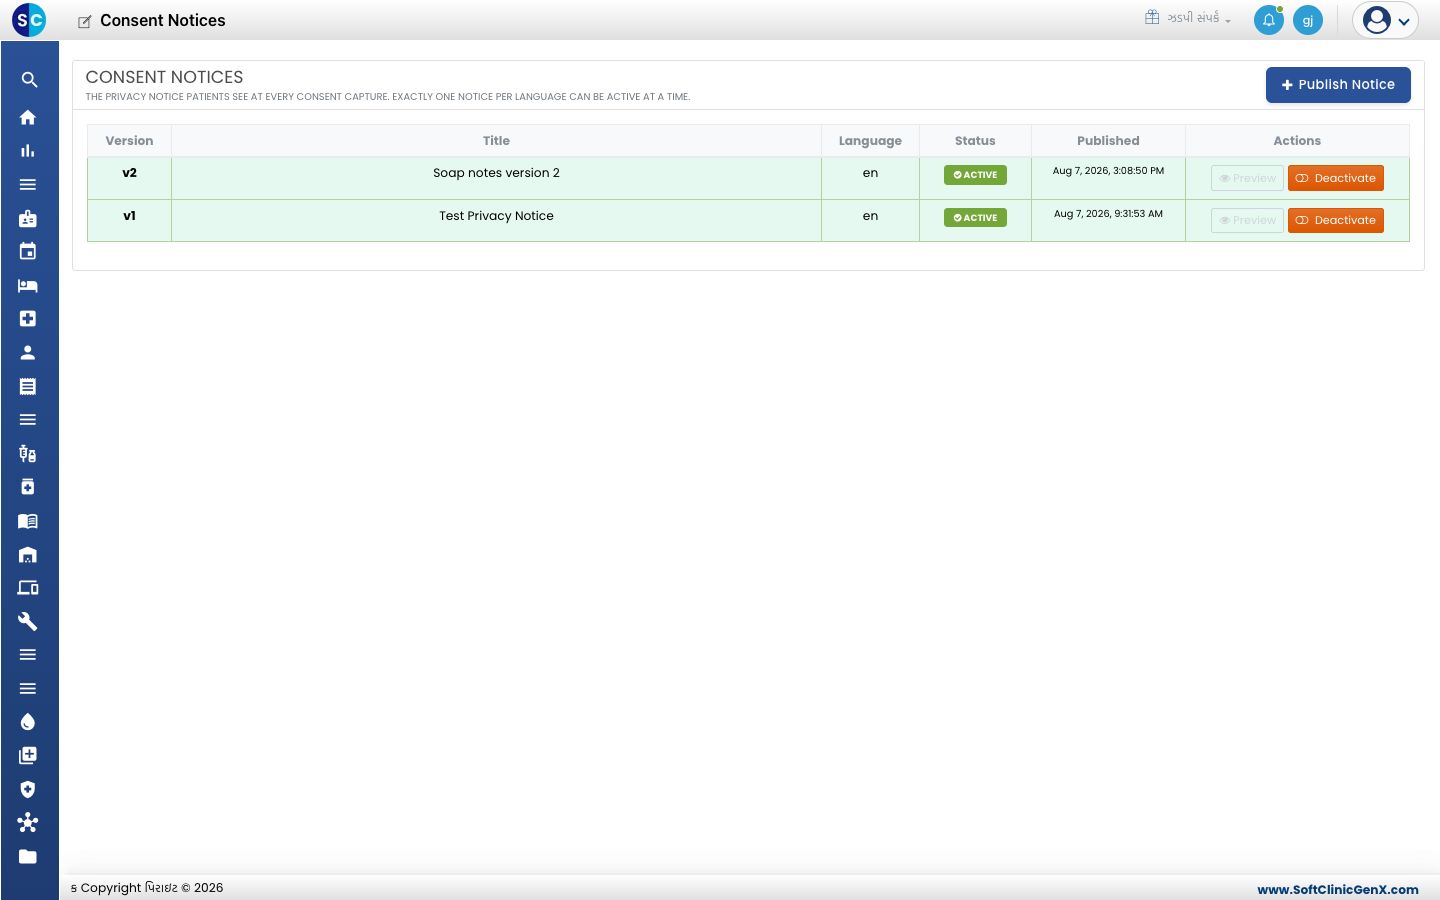Open www.SoftClinicGenX.com footer link
Viewport: 1440px width, 900px height.
click(1338, 889)
